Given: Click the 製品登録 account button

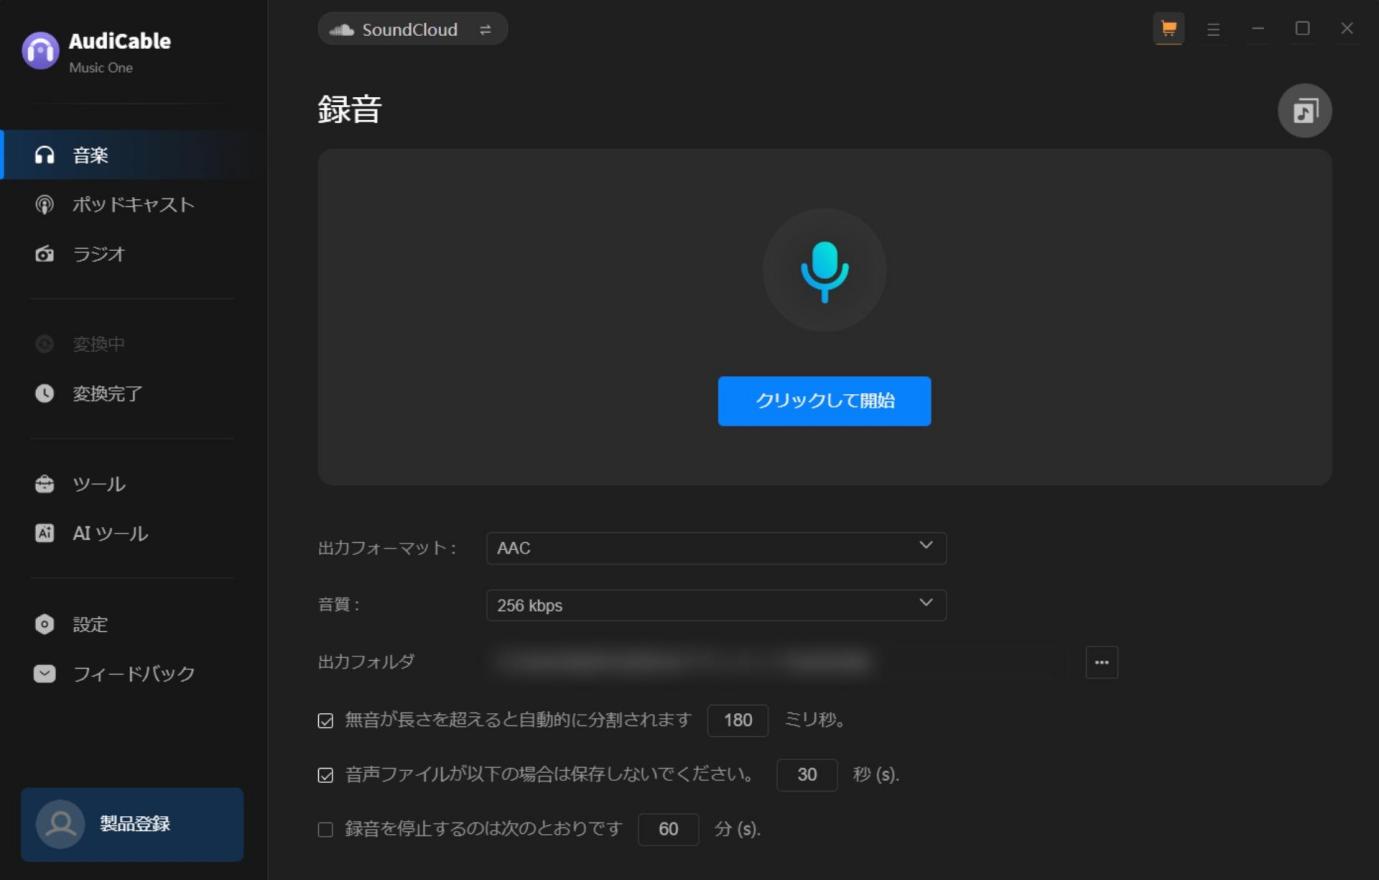Looking at the screenshot, I should click(132, 824).
